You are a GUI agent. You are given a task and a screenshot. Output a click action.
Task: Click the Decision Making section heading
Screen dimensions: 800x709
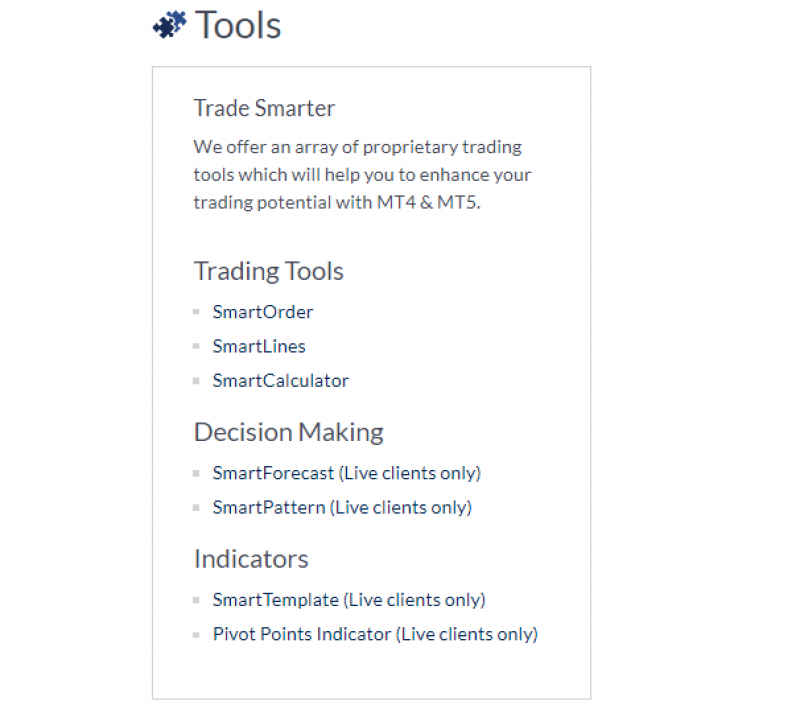pyautogui.click(x=288, y=432)
